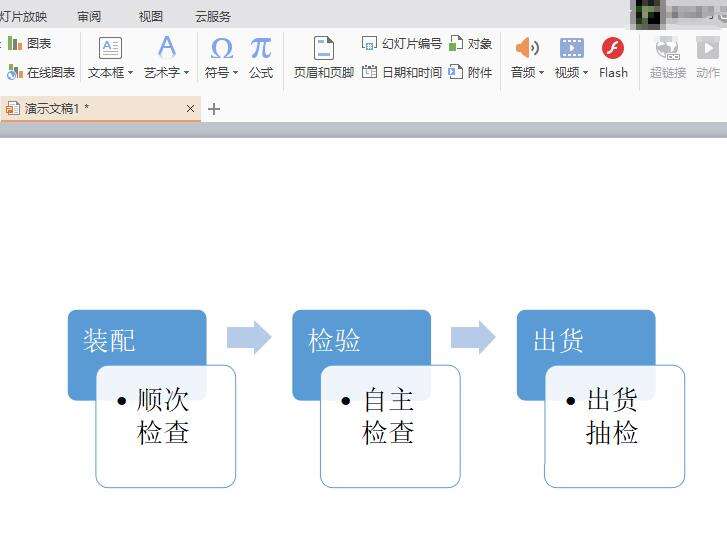Insert a Flash animation
Image resolution: width=727 pixels, height=550 pixels.
[x=613, y=58]
